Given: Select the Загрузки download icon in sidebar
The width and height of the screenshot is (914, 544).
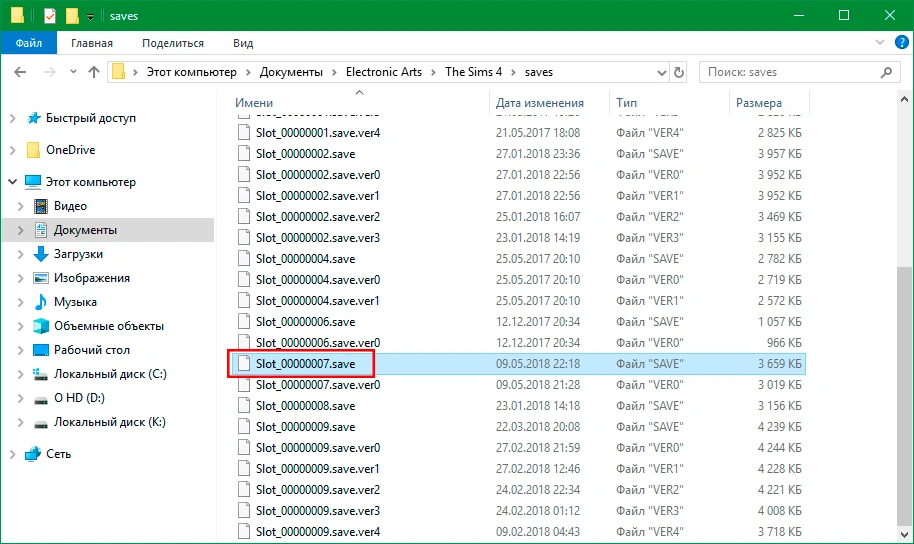Looking at the screenshot, I should coord(41,254).
